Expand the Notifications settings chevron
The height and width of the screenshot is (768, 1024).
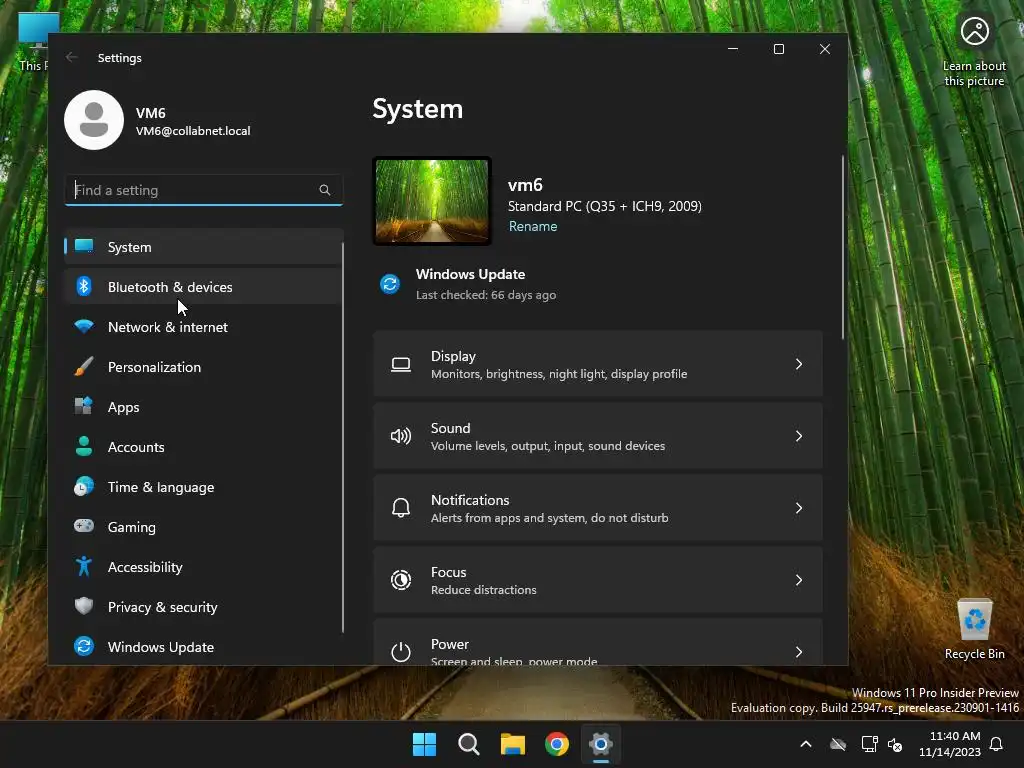click(799, 508)
